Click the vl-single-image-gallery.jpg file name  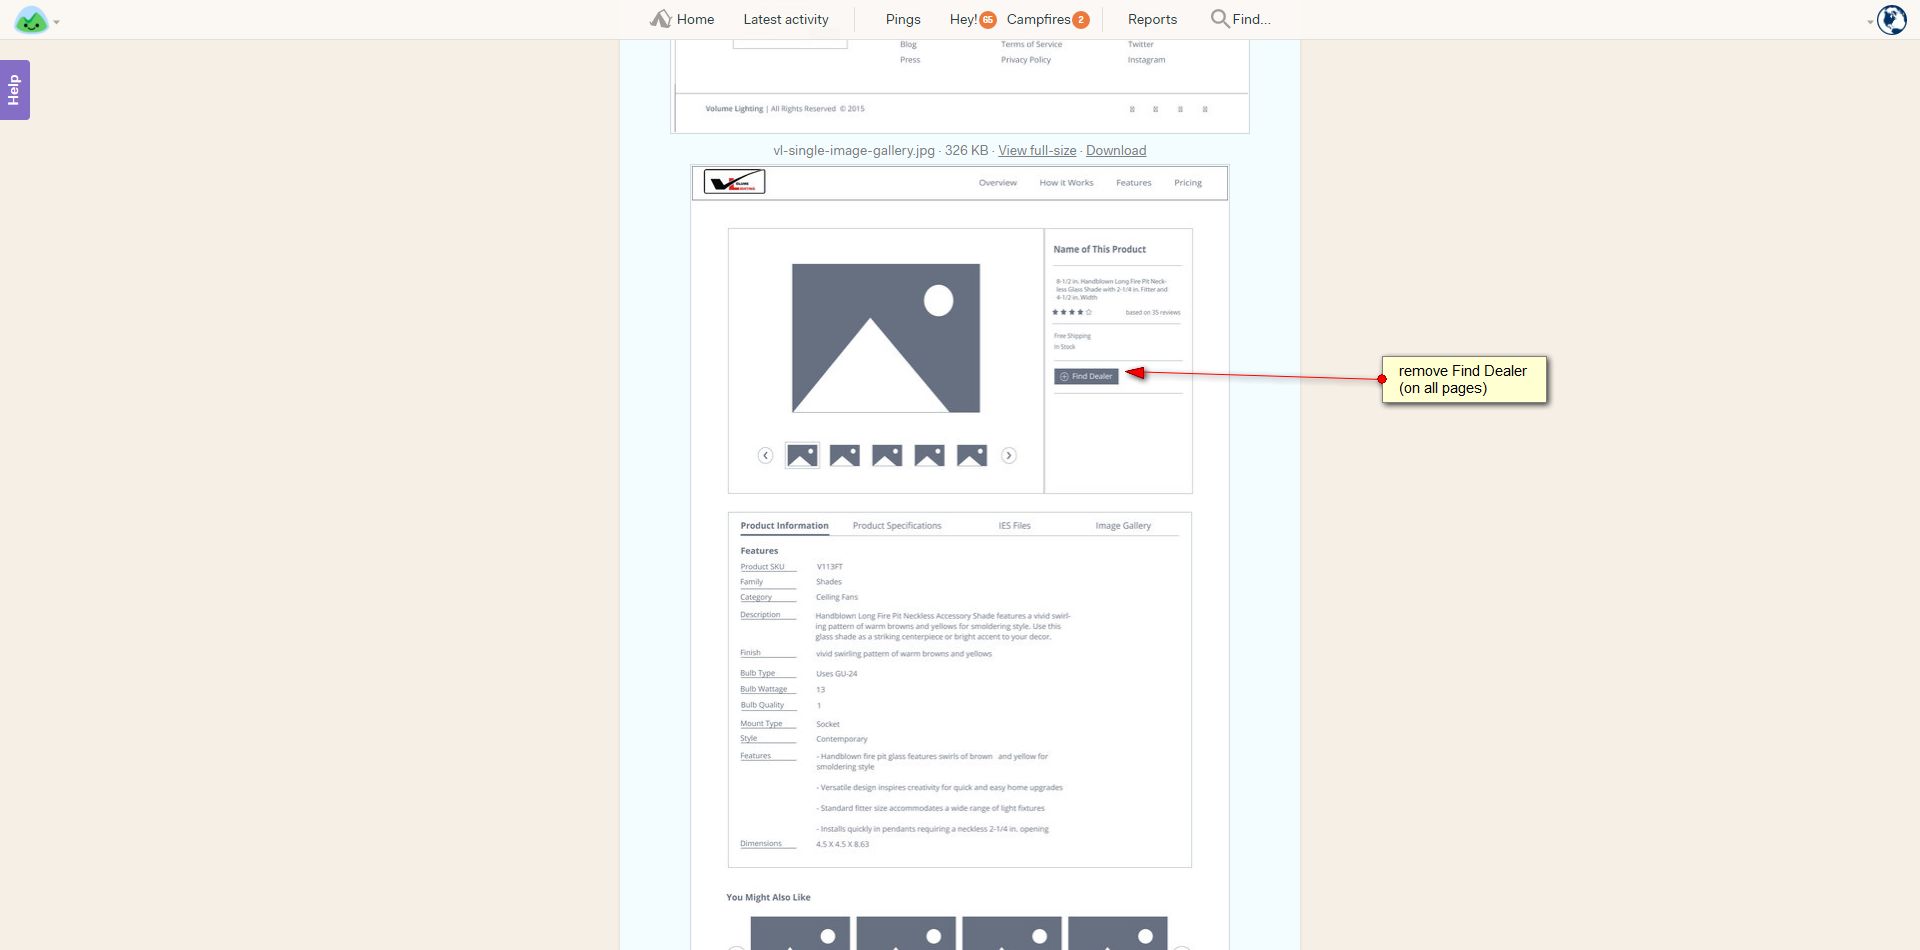[x=854, y=150]
